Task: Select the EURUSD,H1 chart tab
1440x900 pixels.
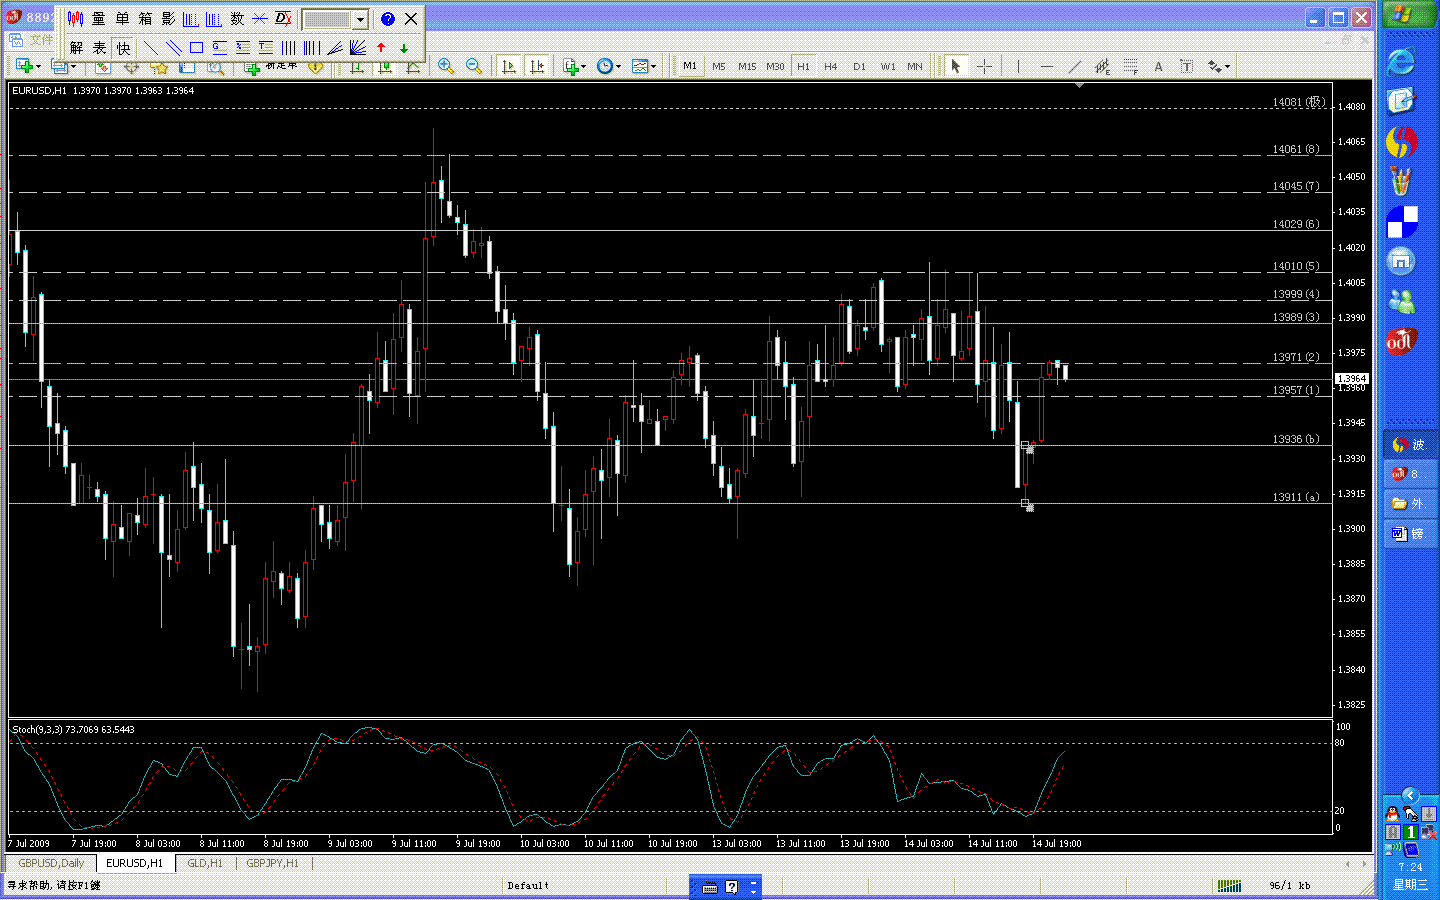Action: click(x=134, y=863)
